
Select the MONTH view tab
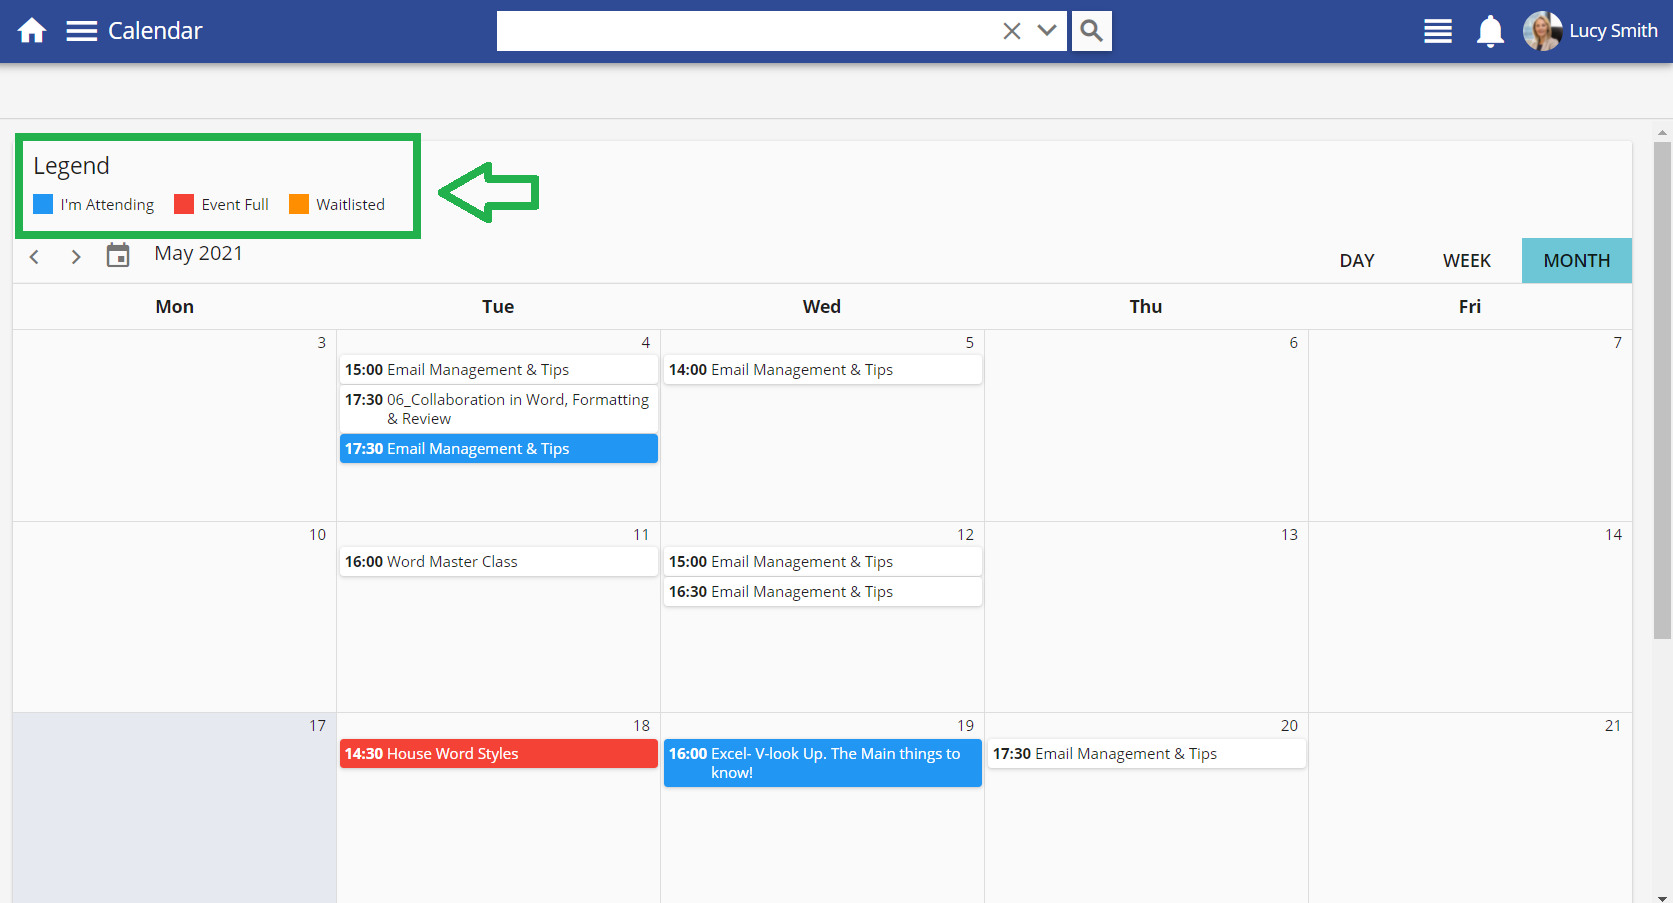point(1576,260)
